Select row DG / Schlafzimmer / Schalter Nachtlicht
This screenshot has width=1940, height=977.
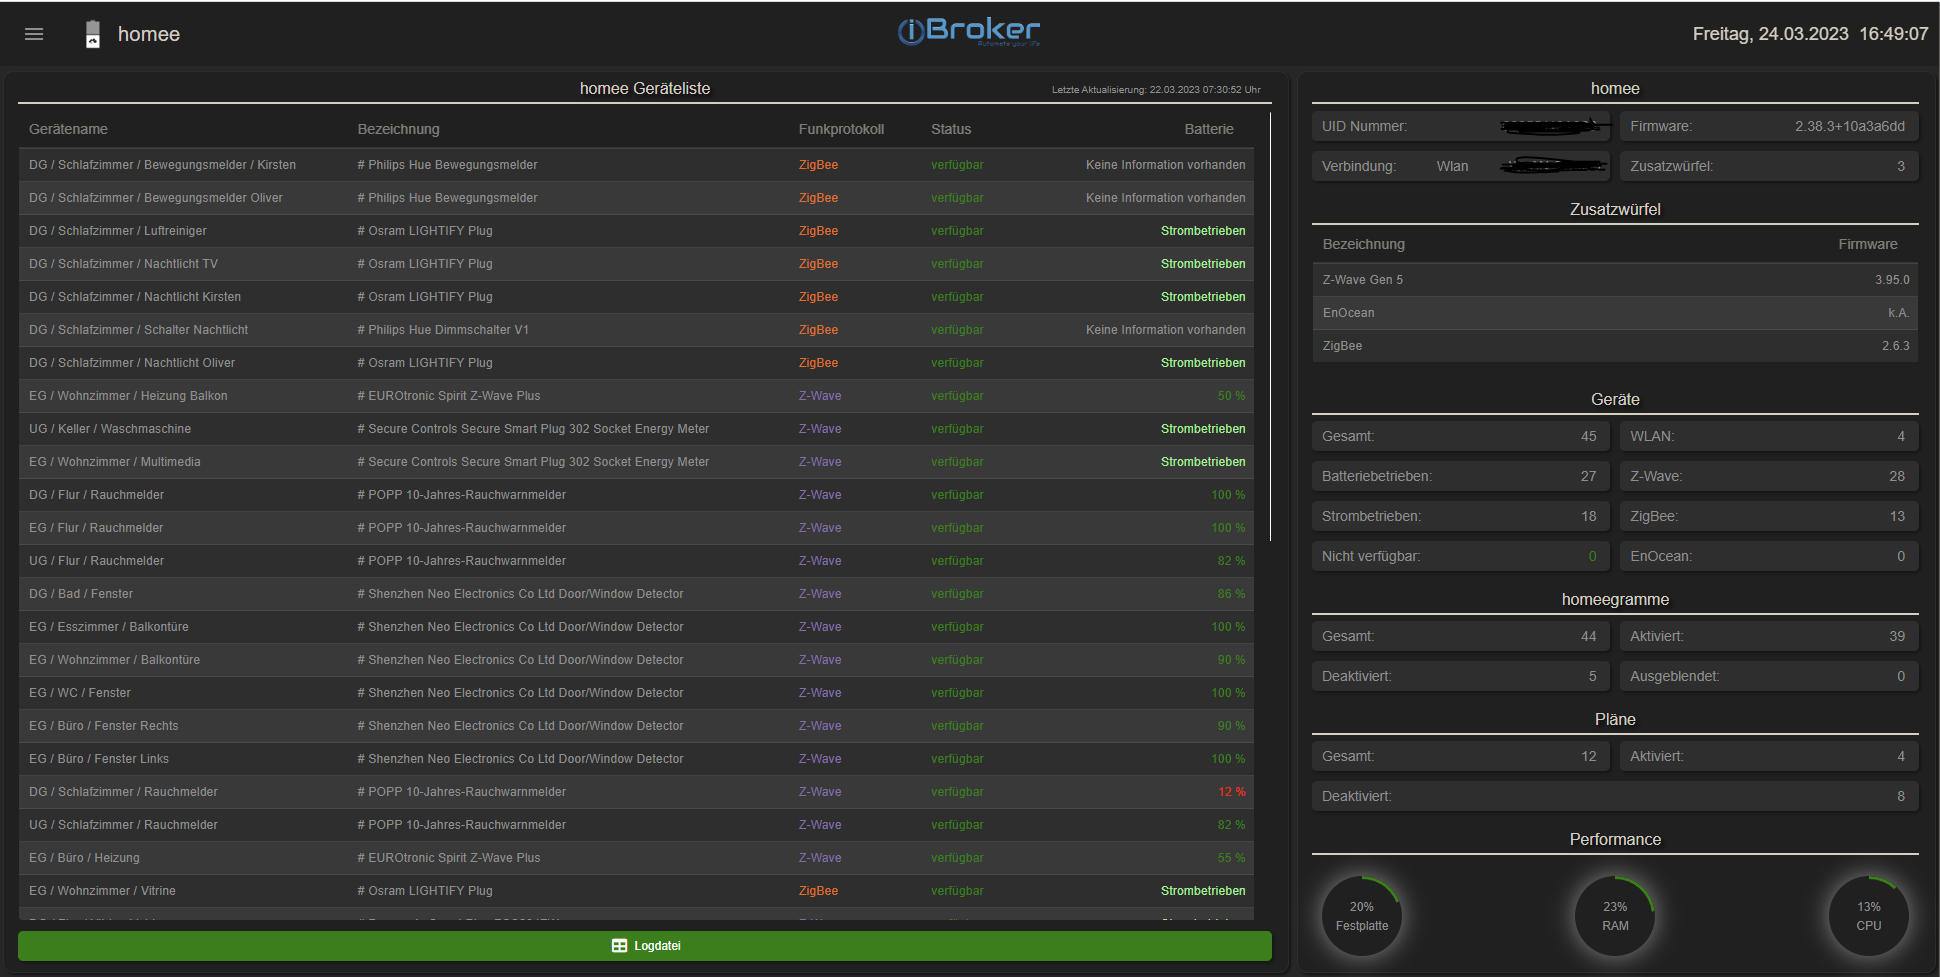point(636,330)
